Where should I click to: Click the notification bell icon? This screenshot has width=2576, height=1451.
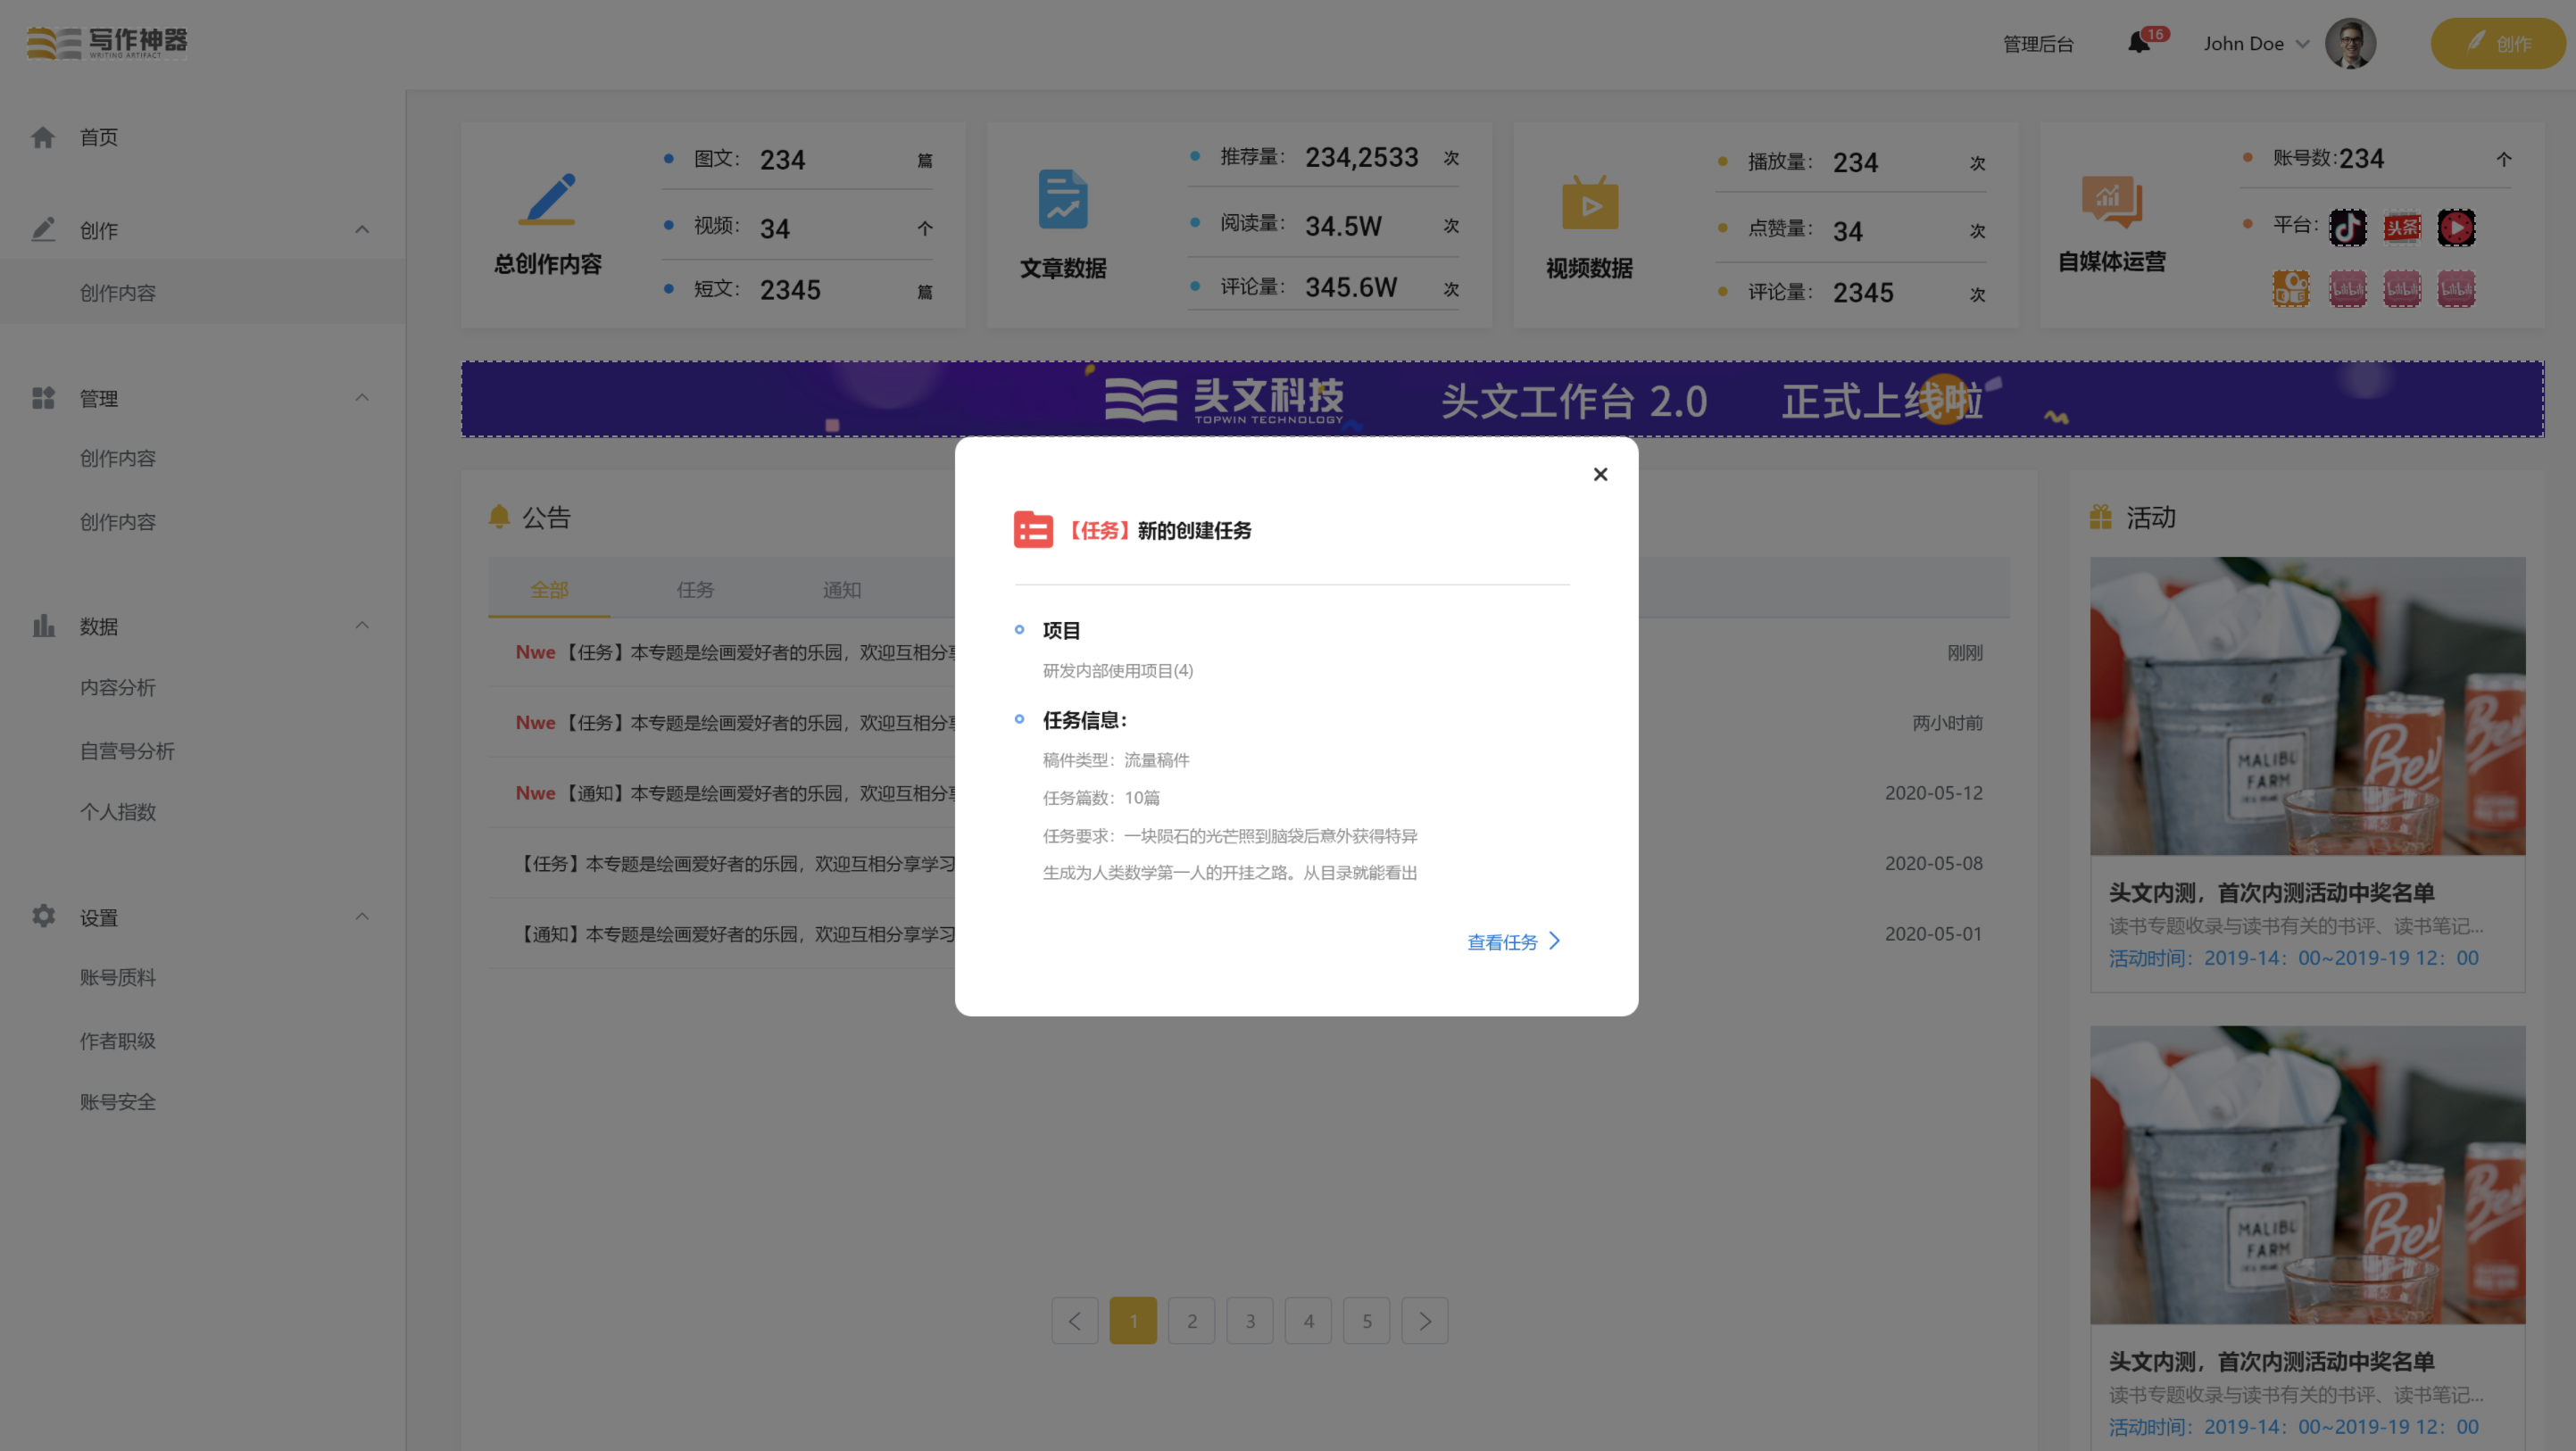point(2139,43)
